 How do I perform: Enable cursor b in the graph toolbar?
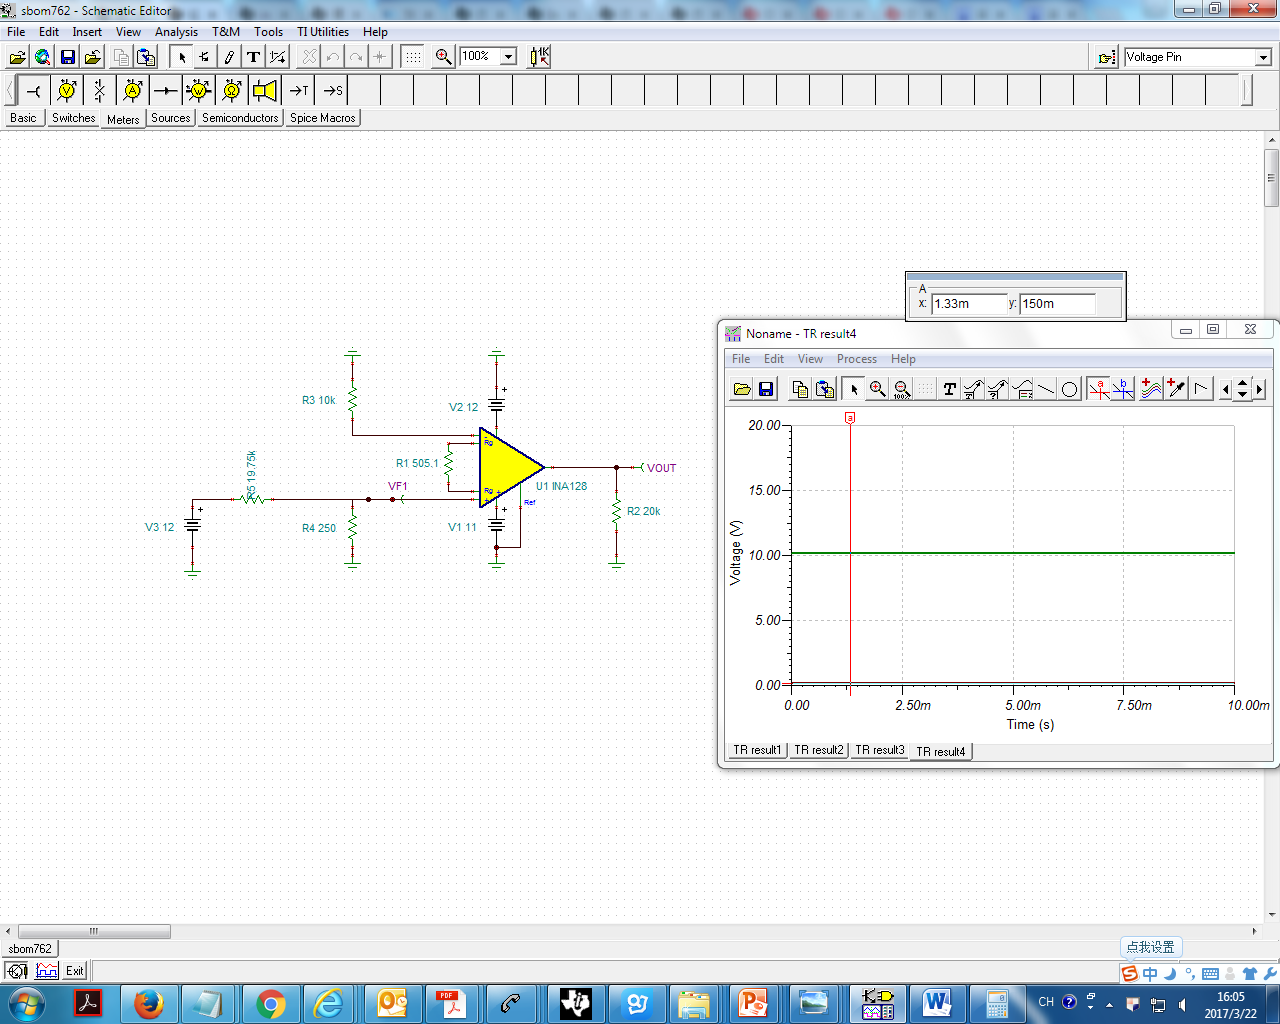[1123, 389]
